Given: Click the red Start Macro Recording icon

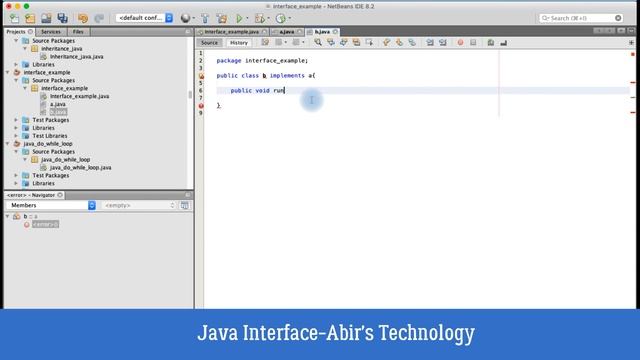Looking at the screenshot, I should coord(460,42).
